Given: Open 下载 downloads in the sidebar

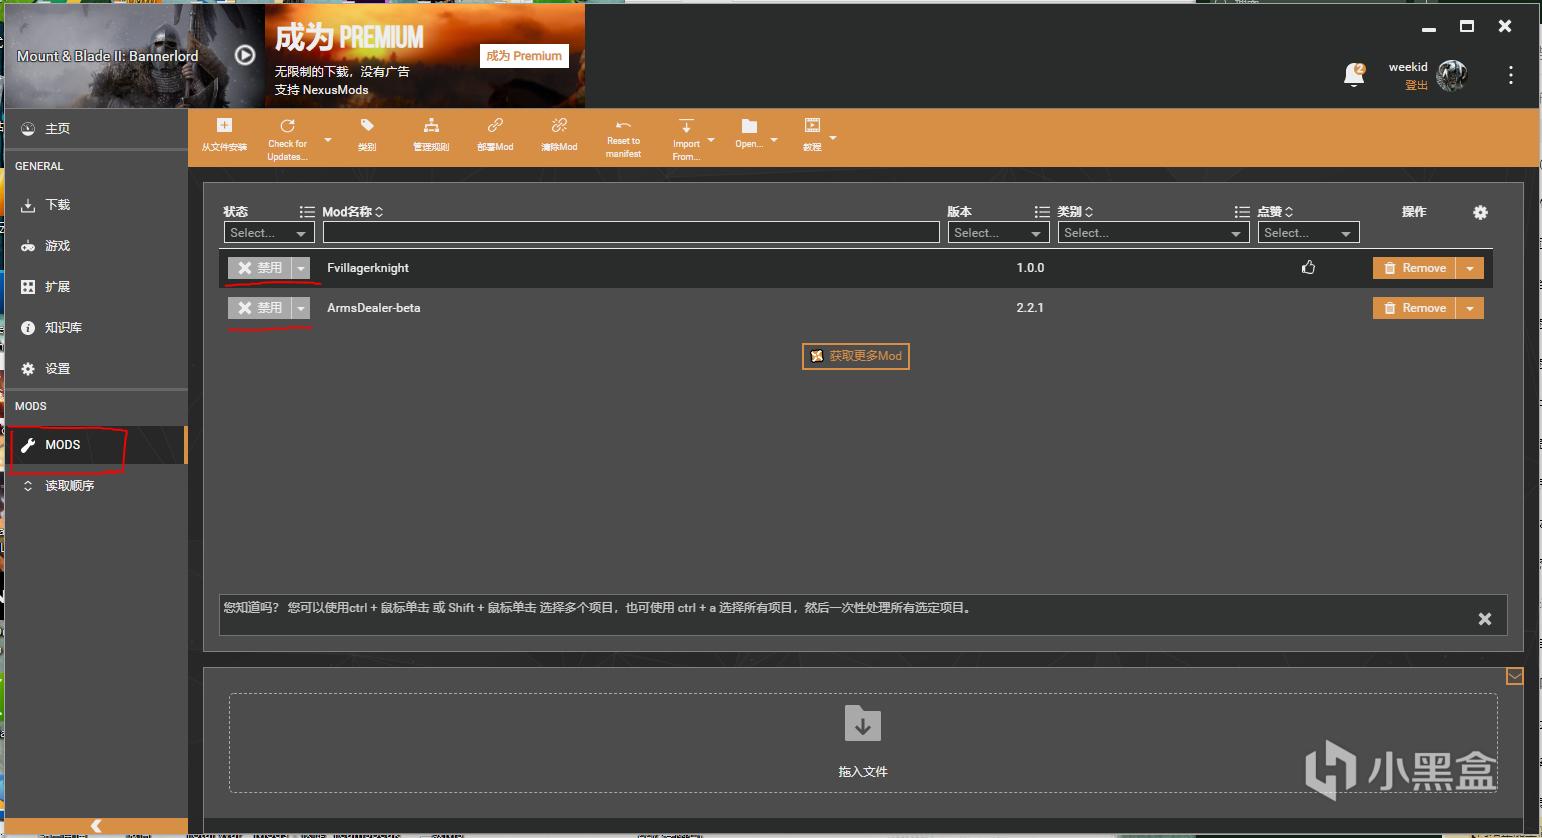Looking at the screenshot, I should tap(96, 205).
